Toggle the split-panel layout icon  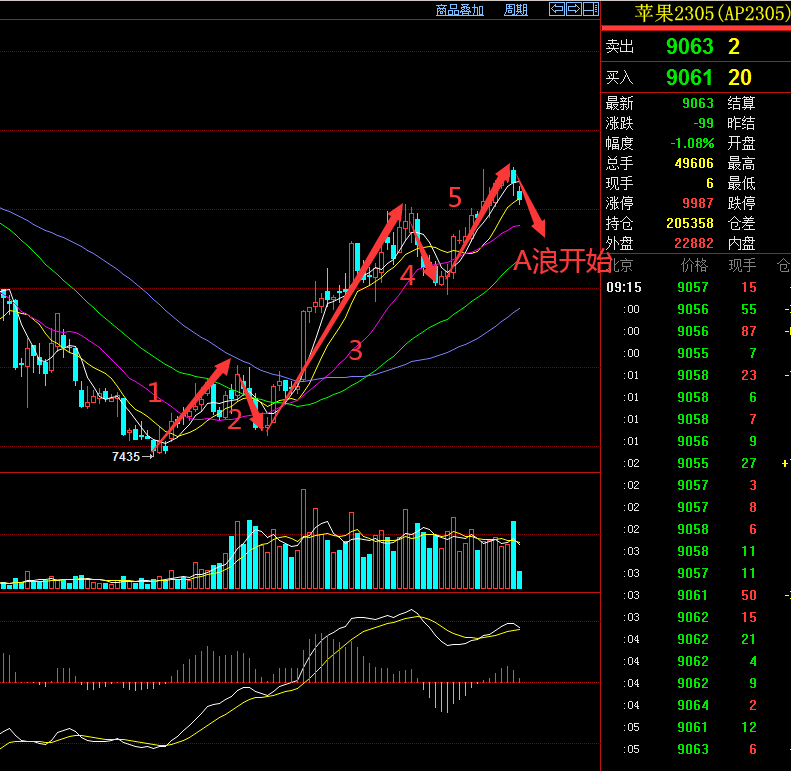coord(591,9)
